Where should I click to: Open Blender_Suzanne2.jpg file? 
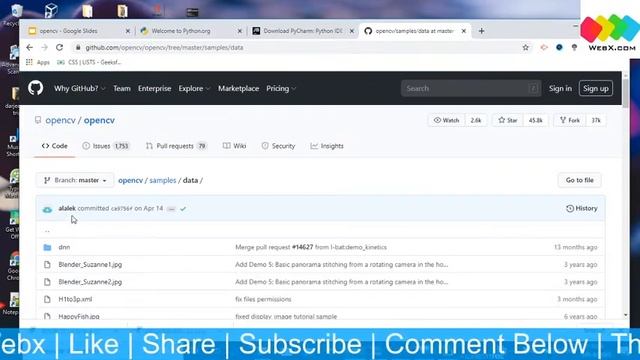click(90, 282)
